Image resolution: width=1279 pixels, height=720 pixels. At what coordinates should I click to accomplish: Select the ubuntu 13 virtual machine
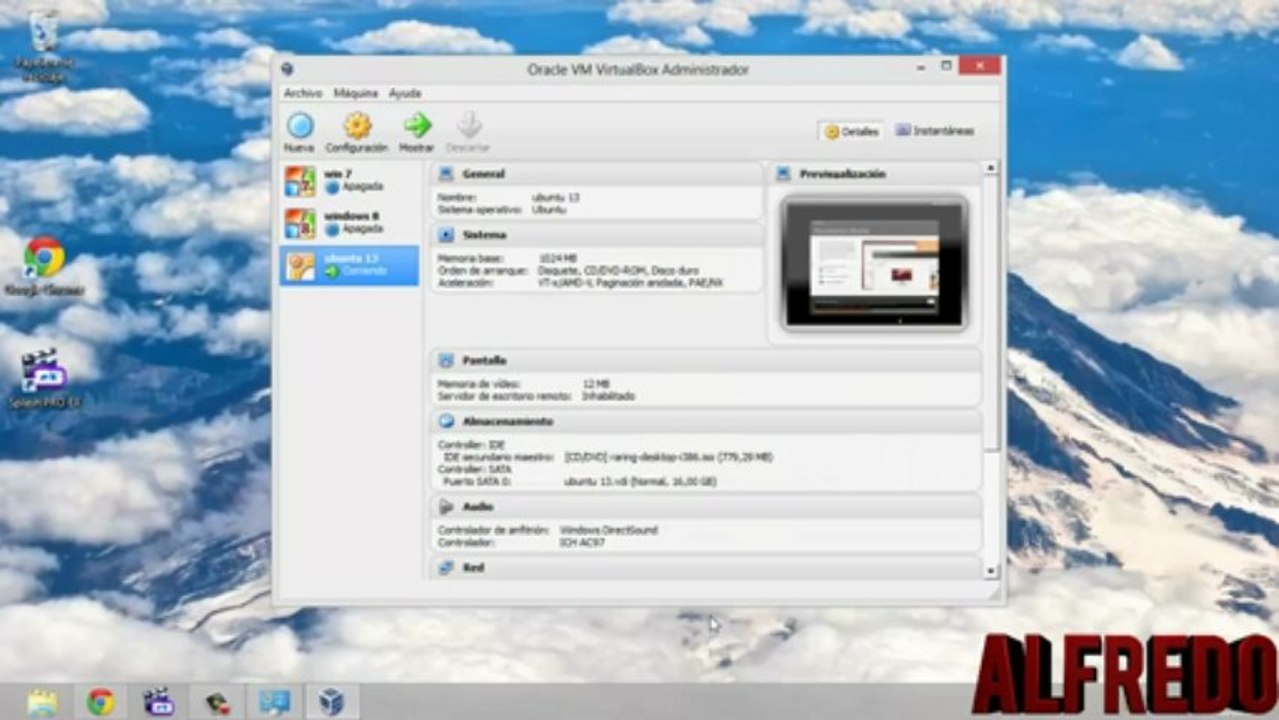coord(349,265)
